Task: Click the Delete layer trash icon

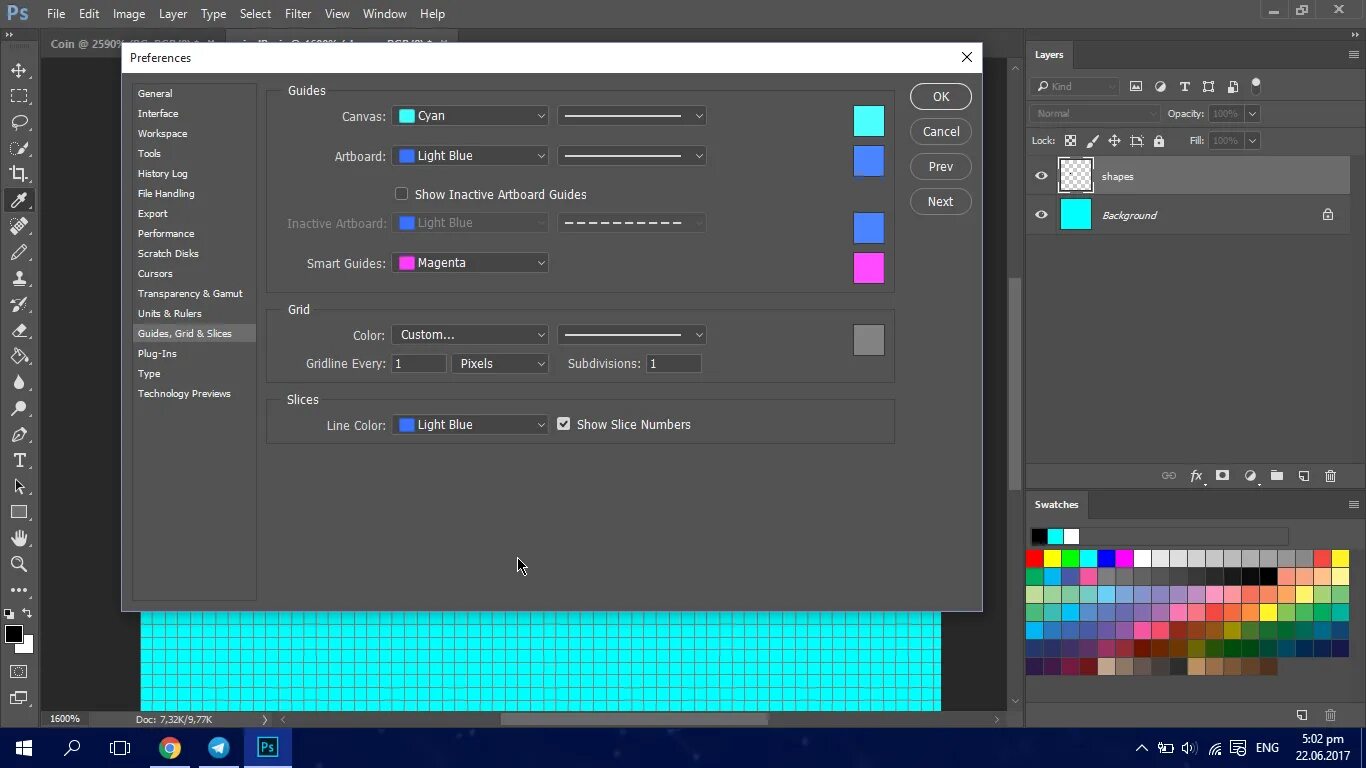Action: click(1330, 476)
